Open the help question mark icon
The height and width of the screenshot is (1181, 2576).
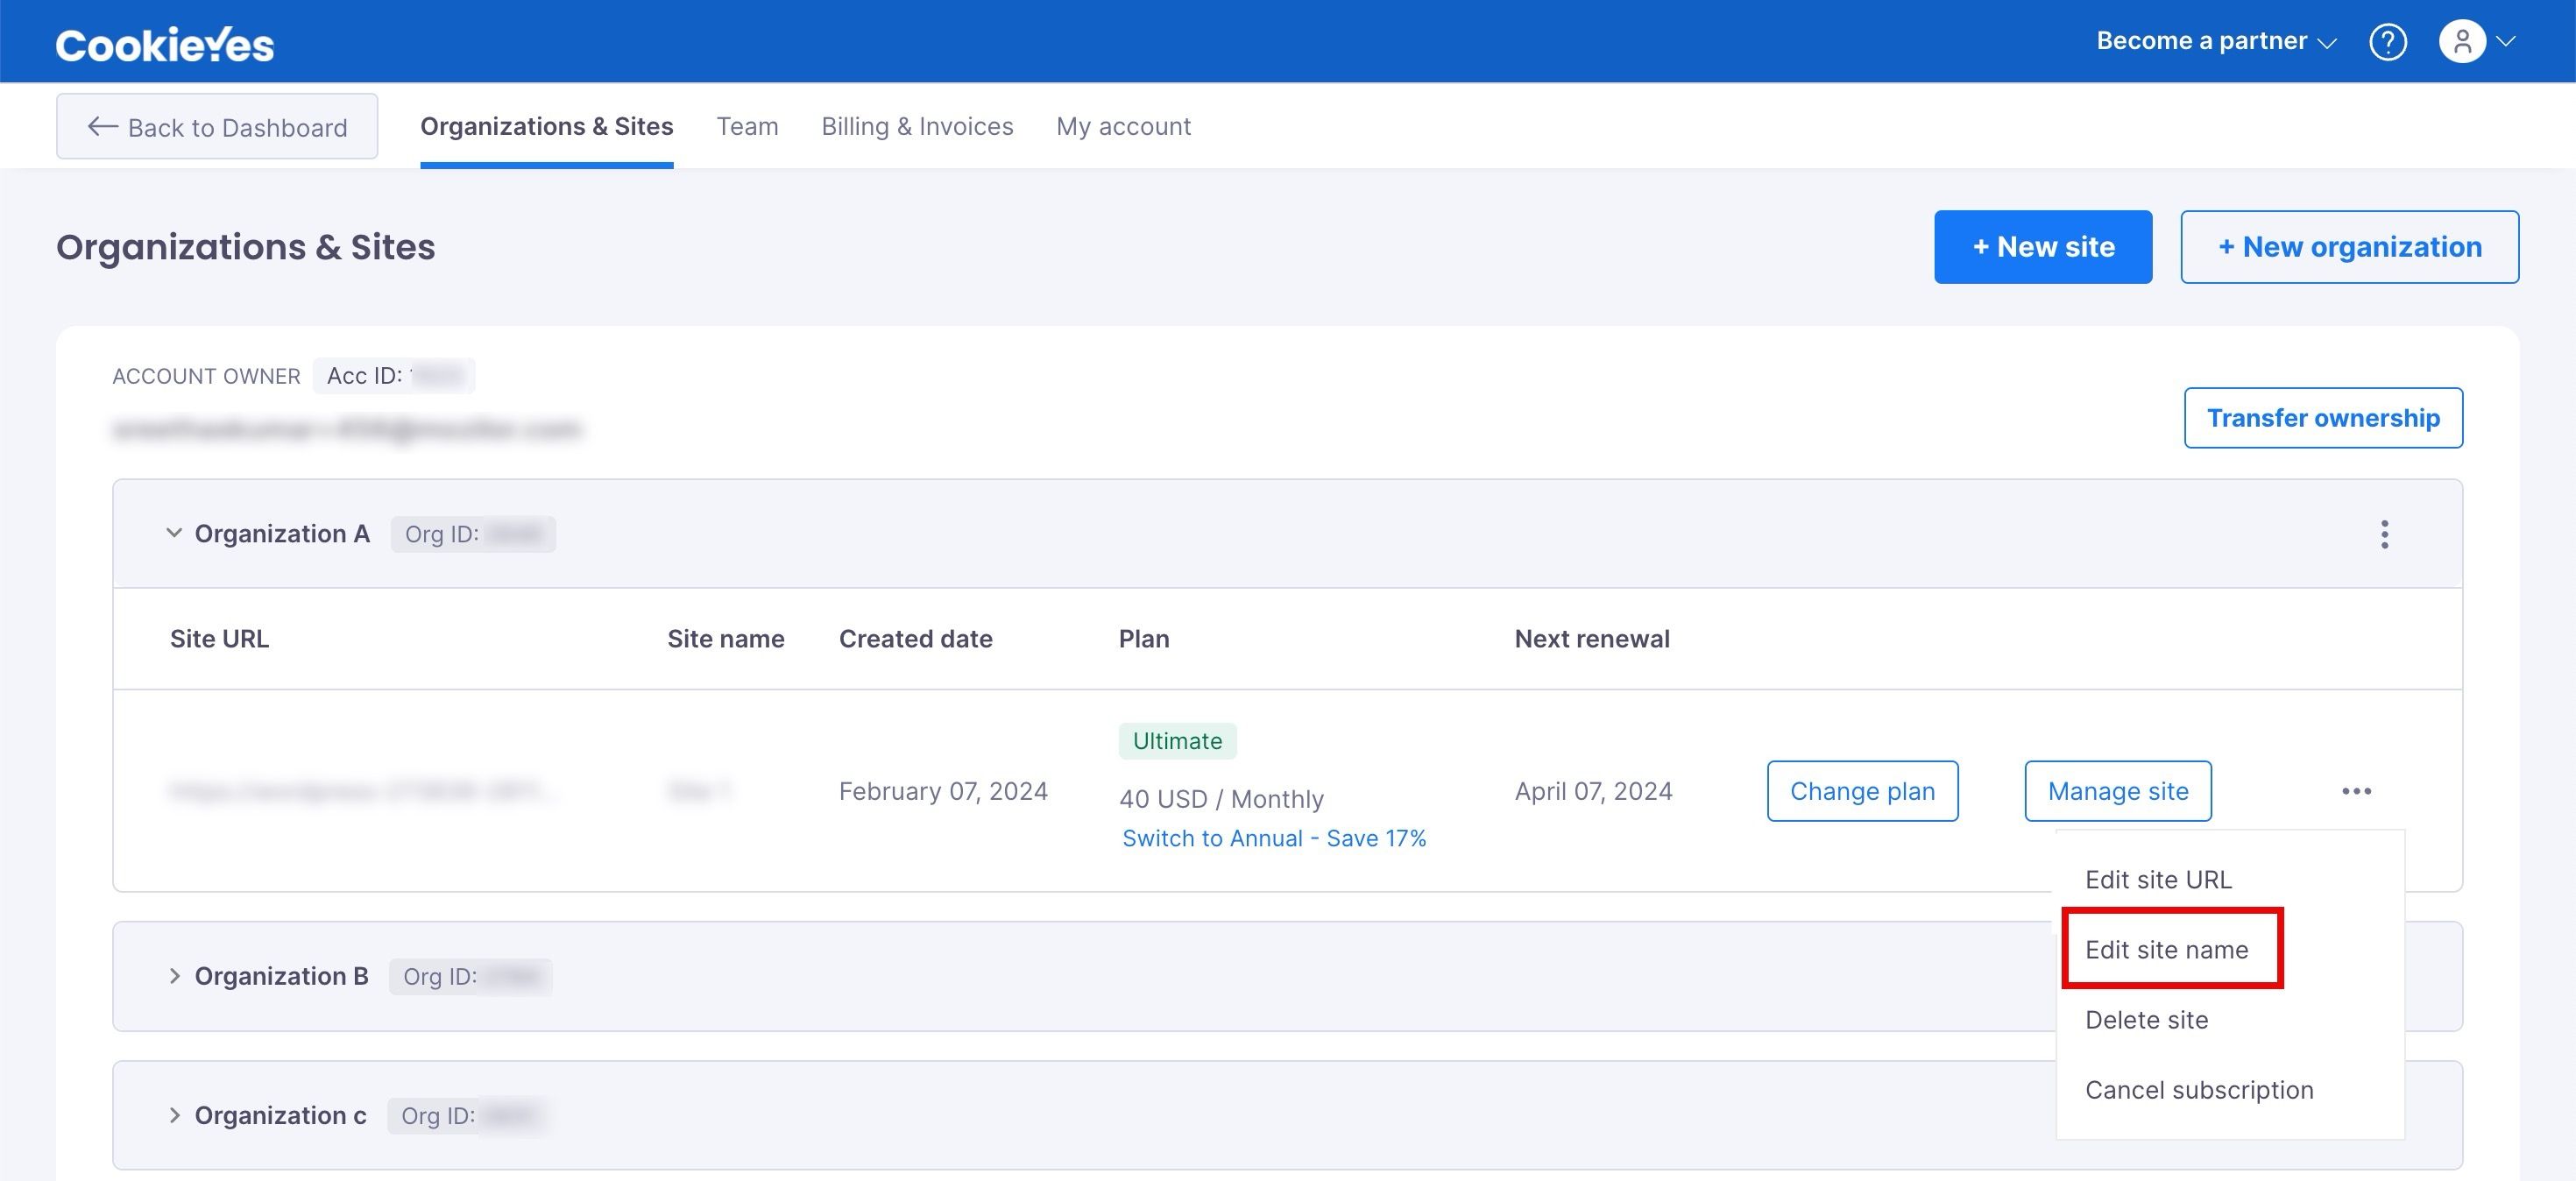2387,42
